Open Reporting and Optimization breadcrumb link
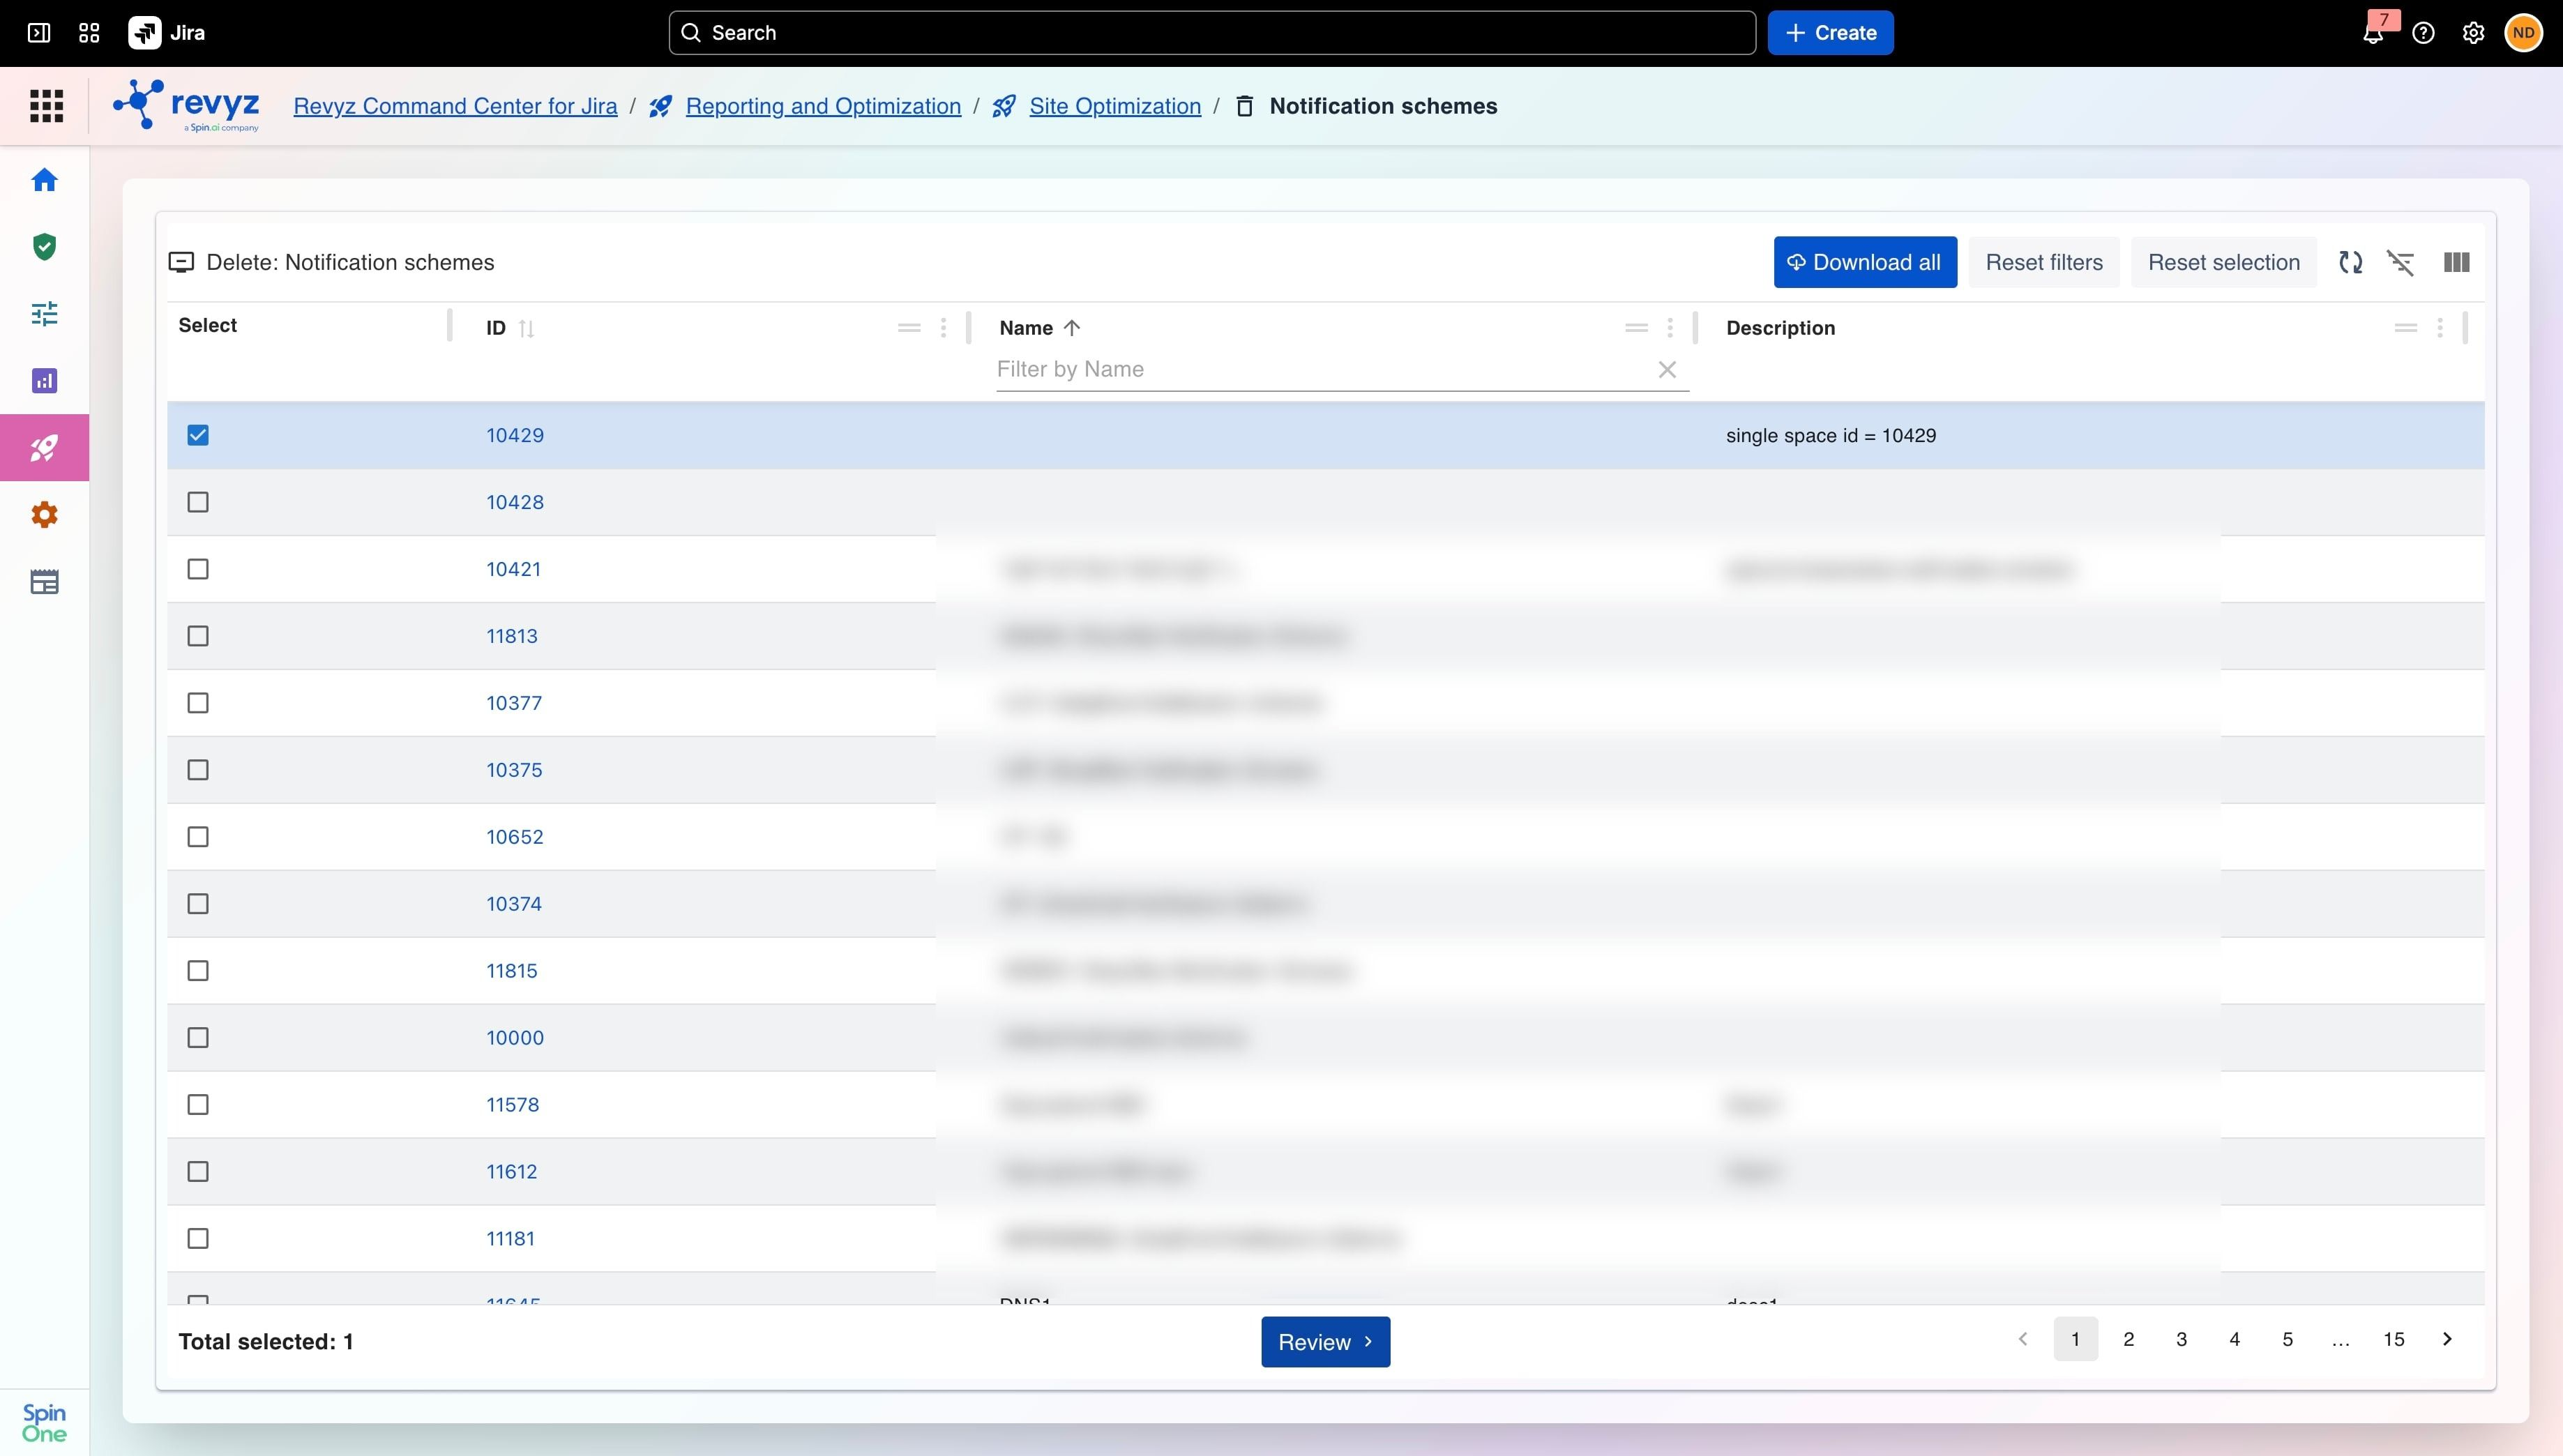This screenshot has width=2563, height=1456. [823, 106]
